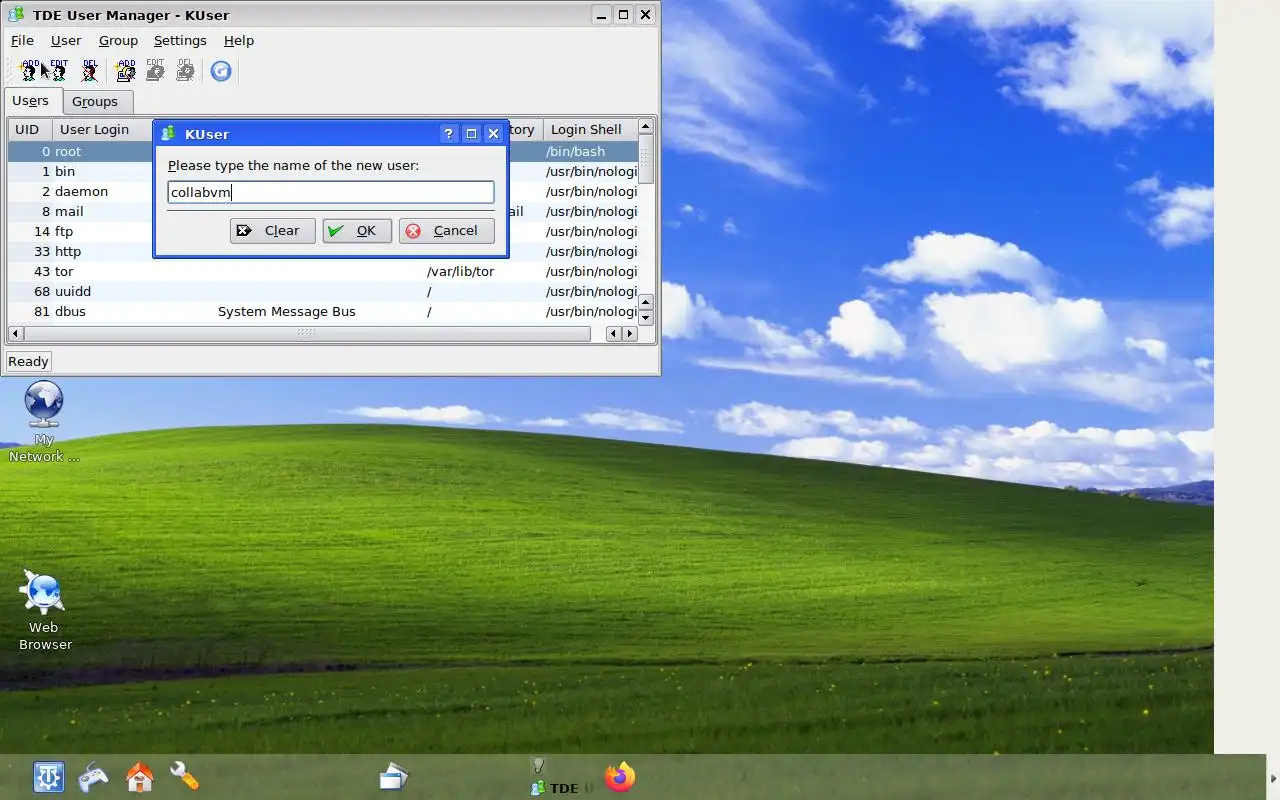1280x800 pixels.
Task: Click the show desktop windows icon in panel
Action: pyautogui.click(x=394, y=777)
